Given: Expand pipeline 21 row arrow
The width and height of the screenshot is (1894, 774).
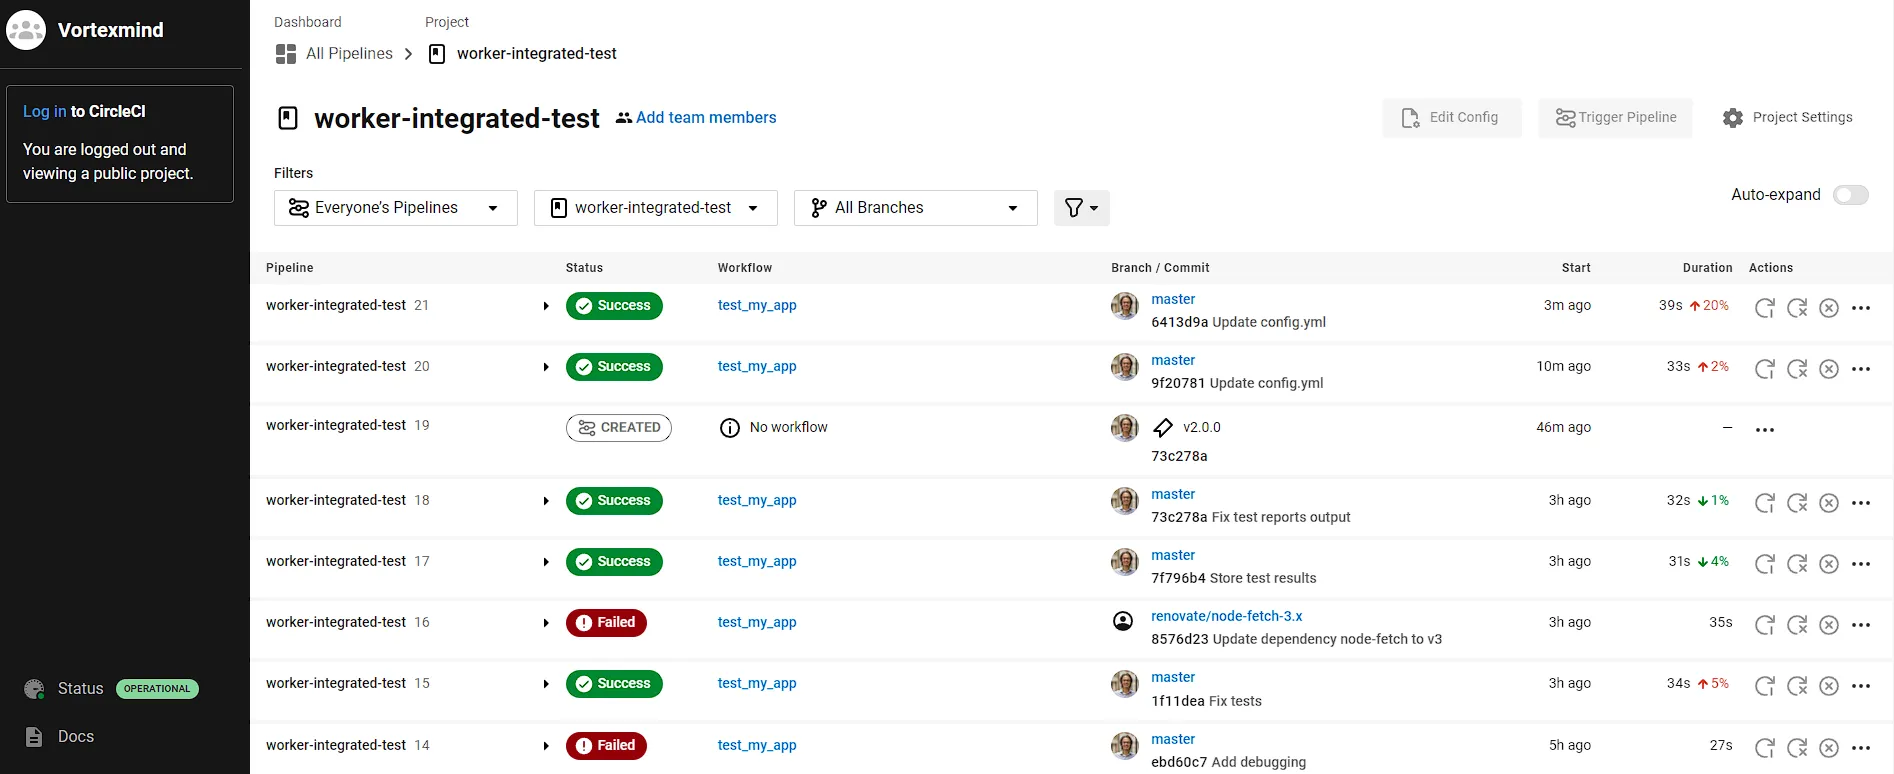Looking at the screenshot, I should (x=546, y=306).
